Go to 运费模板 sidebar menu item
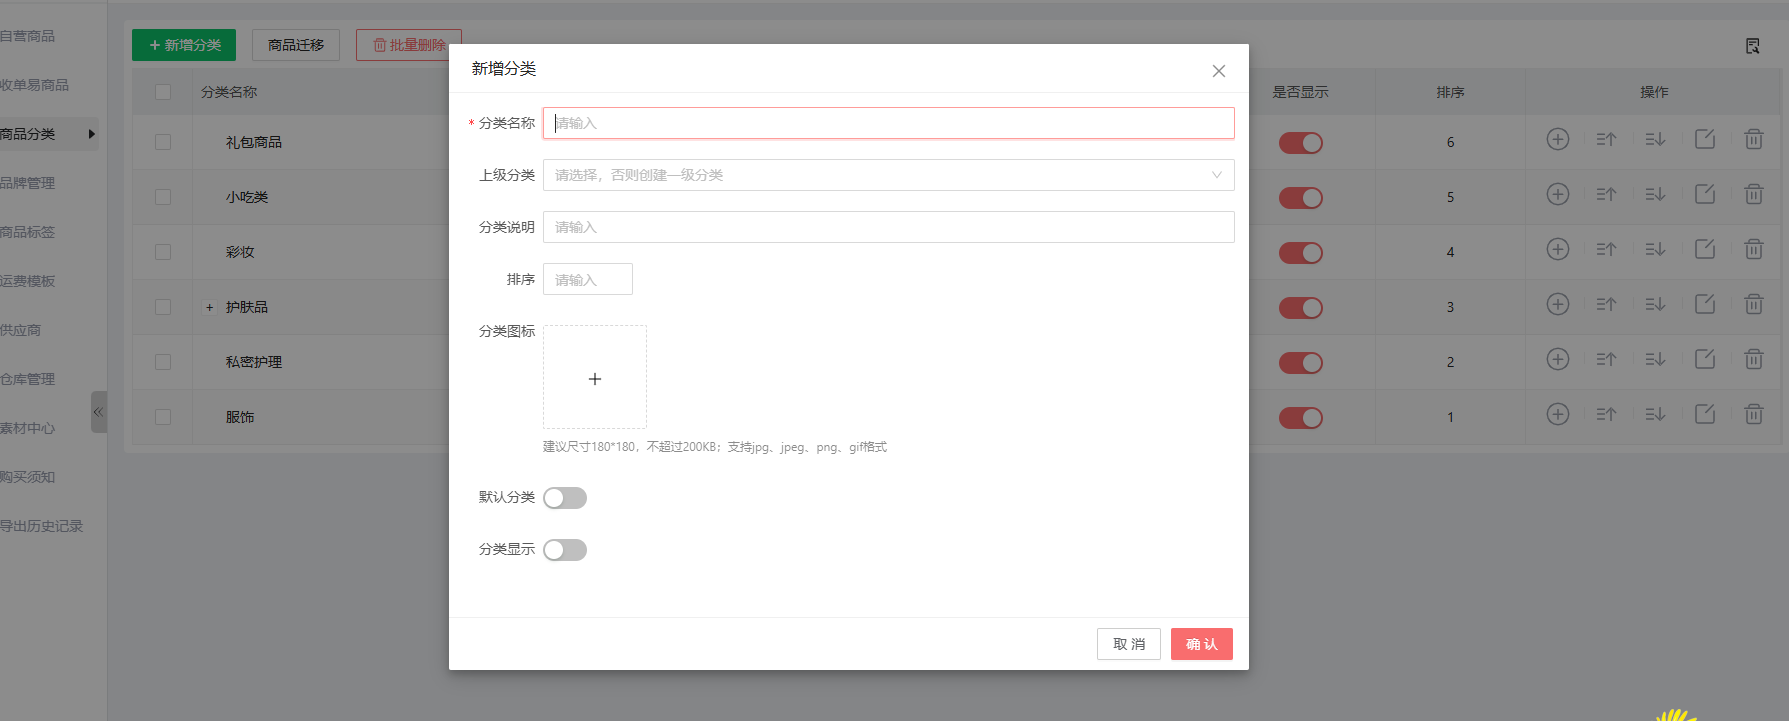Image resolution: width=1789 pixels, height=721 pixels. (x=28, y=281)
